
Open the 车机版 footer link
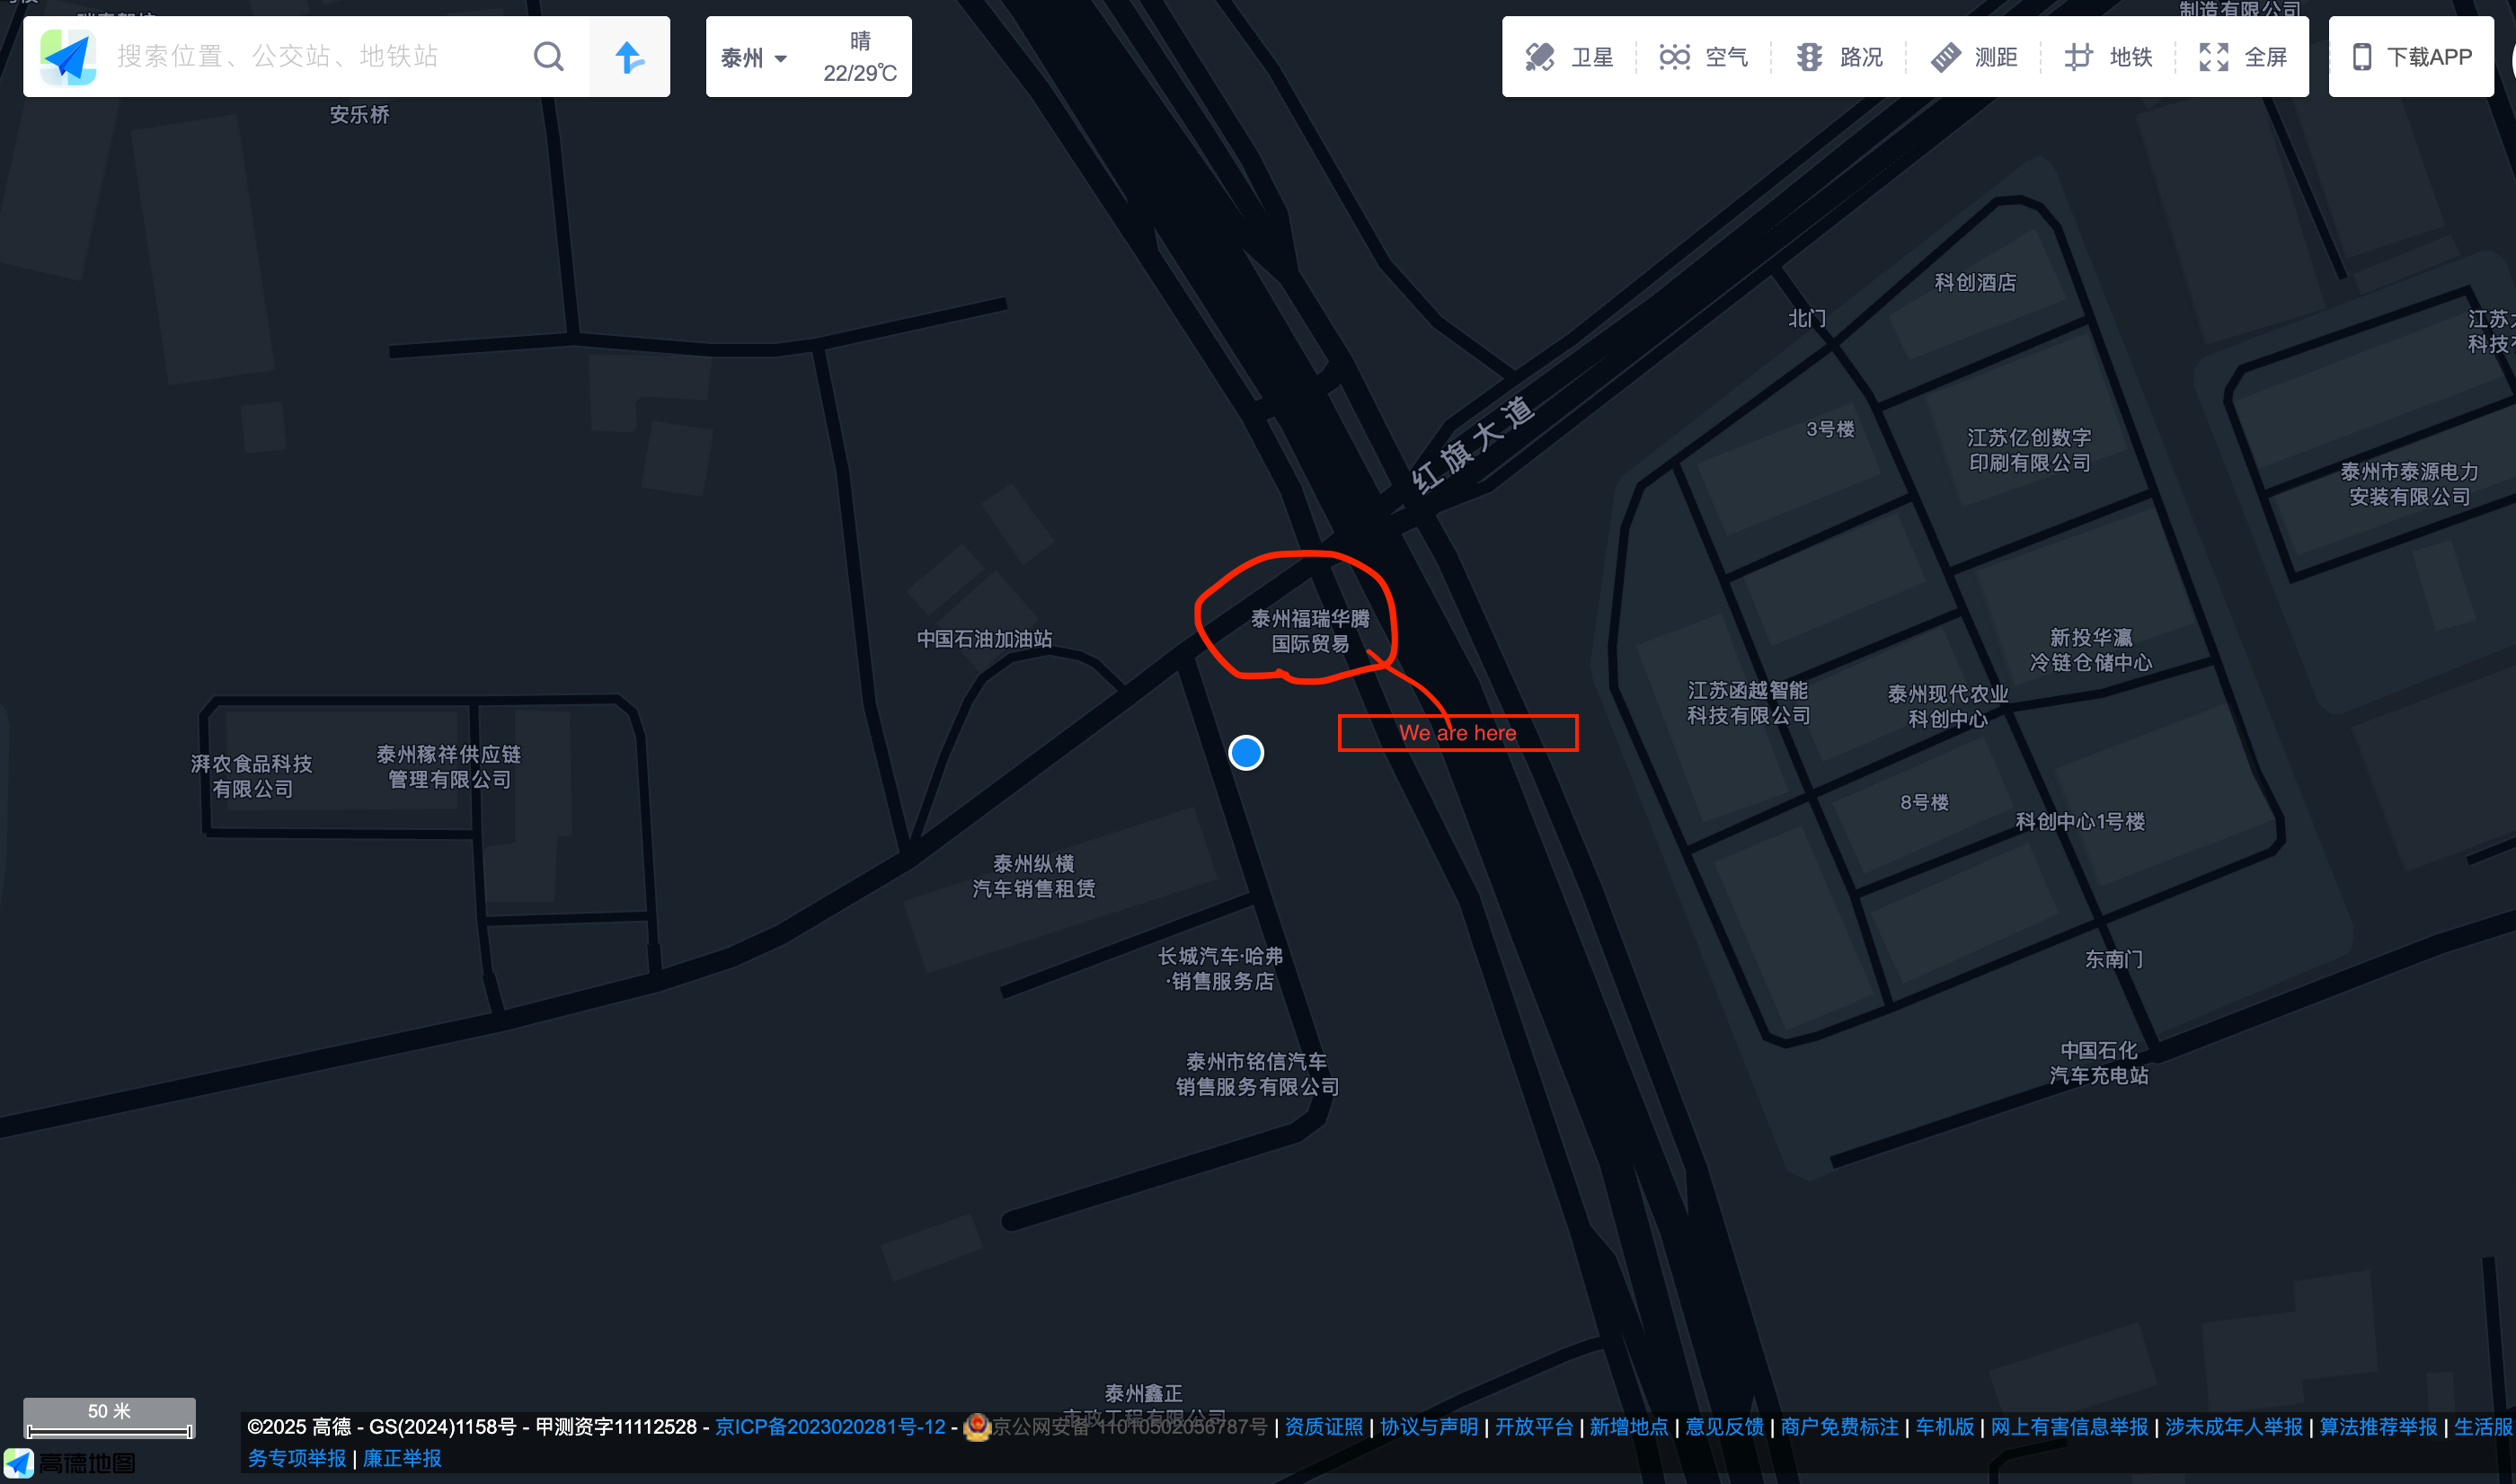[x=1945, y=1427]
